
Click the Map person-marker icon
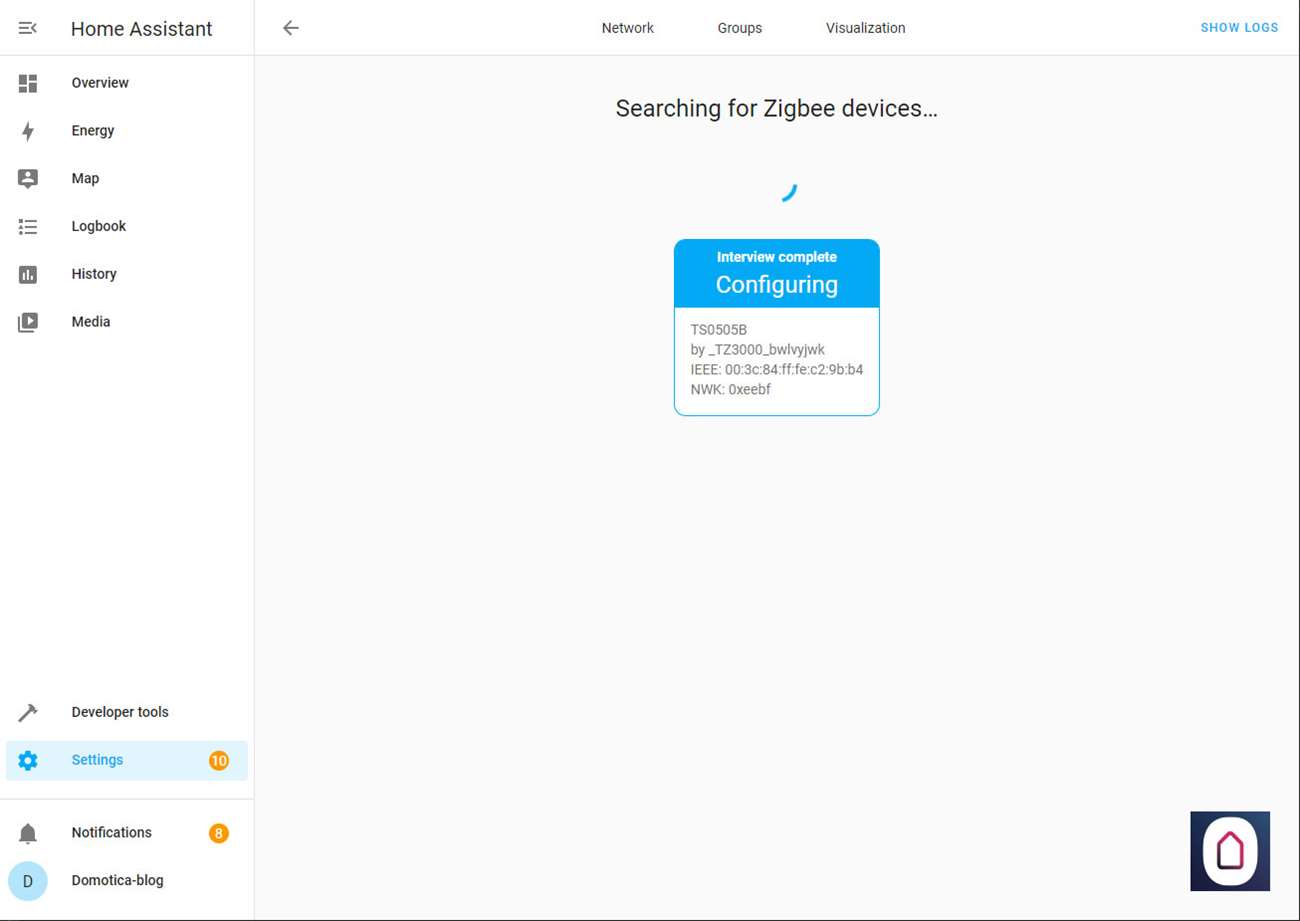pyautogui.click(x=28, y=179)
